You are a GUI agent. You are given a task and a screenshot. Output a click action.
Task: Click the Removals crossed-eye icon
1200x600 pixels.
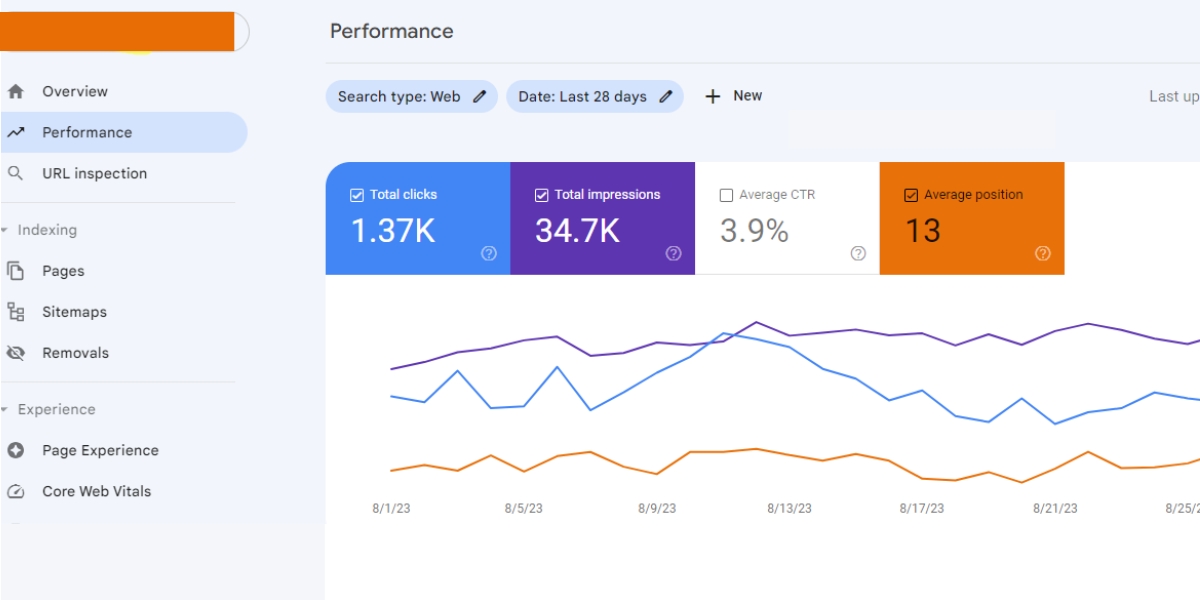point(15,353)
